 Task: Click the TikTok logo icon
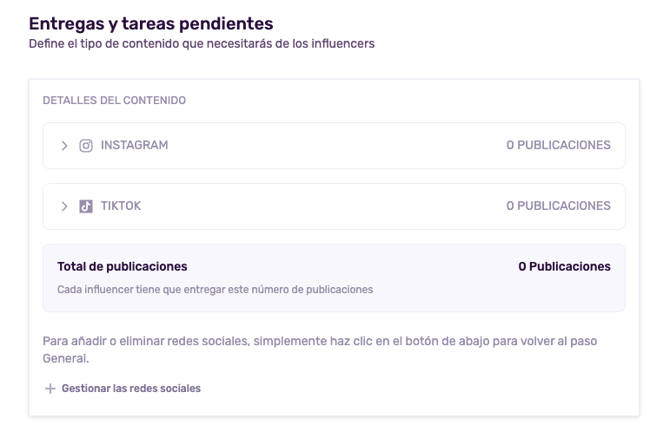pyautogui.click(x=85, y=206)
